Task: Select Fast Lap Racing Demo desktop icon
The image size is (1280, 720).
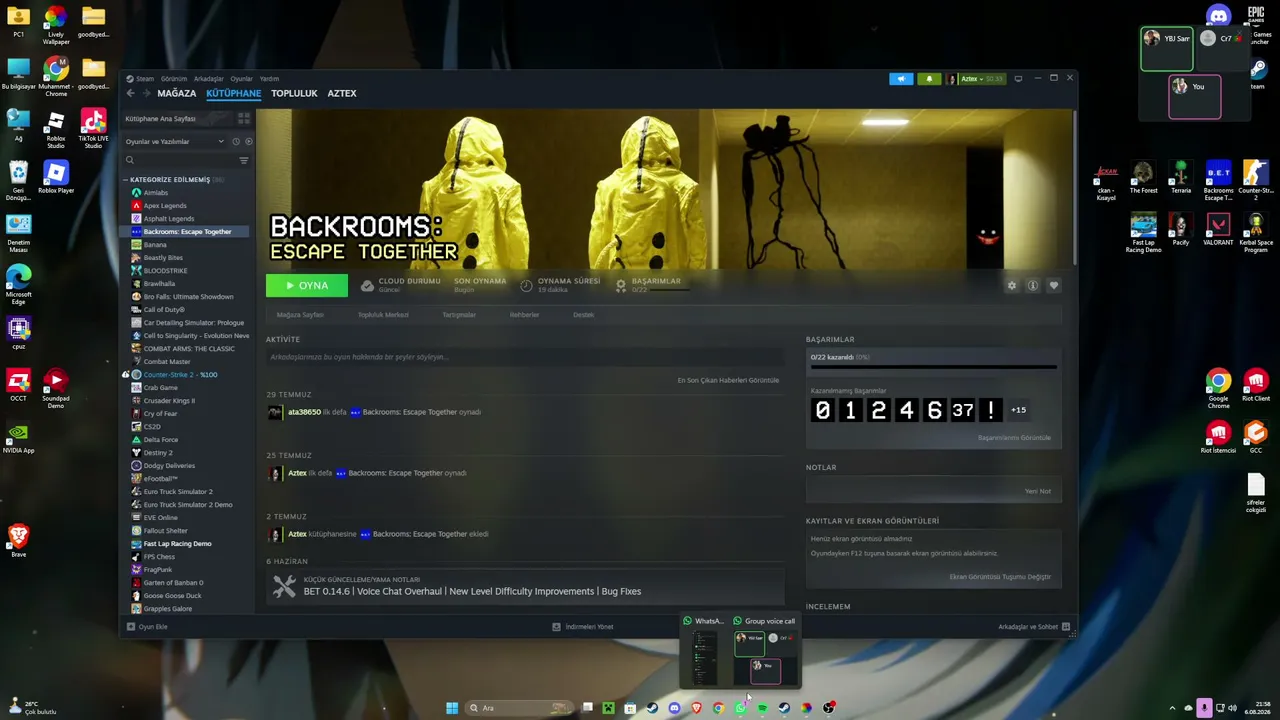Action: pos(1143,232)
